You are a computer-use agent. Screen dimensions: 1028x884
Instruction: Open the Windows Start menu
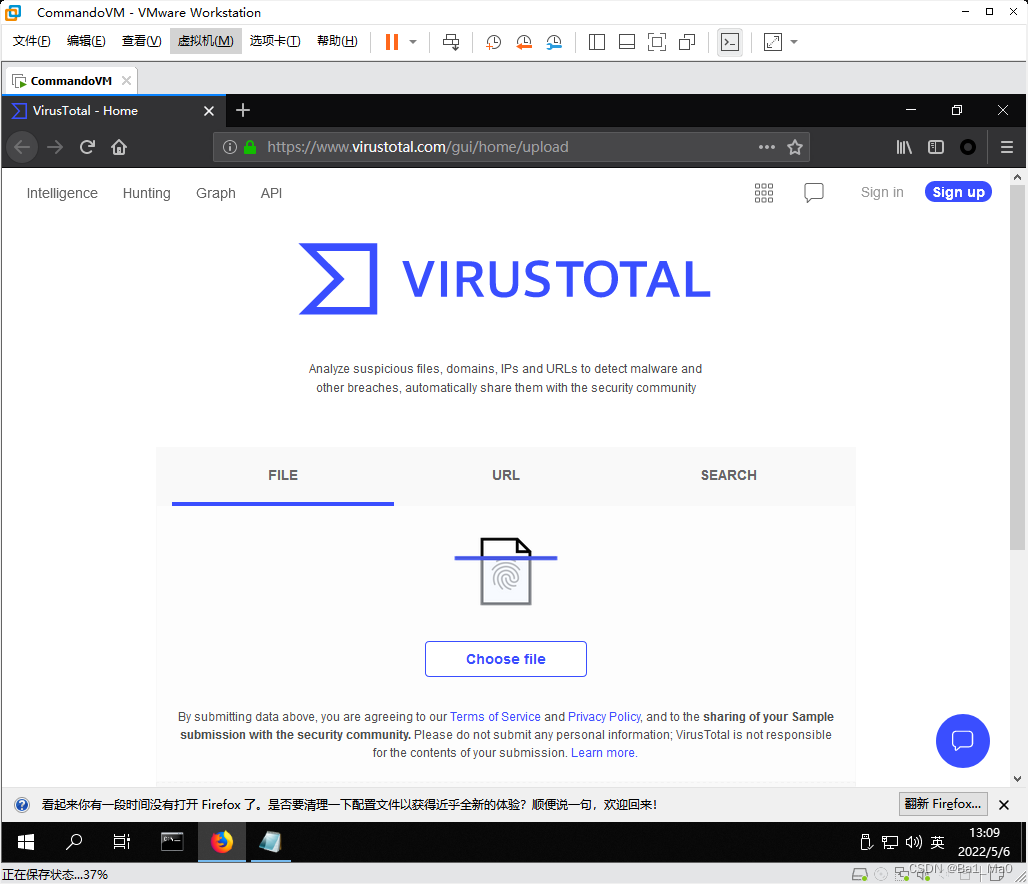pos(26,842)
